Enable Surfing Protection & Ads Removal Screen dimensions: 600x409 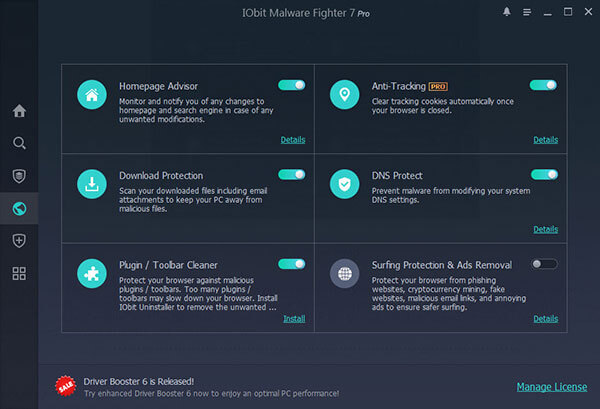544,264
